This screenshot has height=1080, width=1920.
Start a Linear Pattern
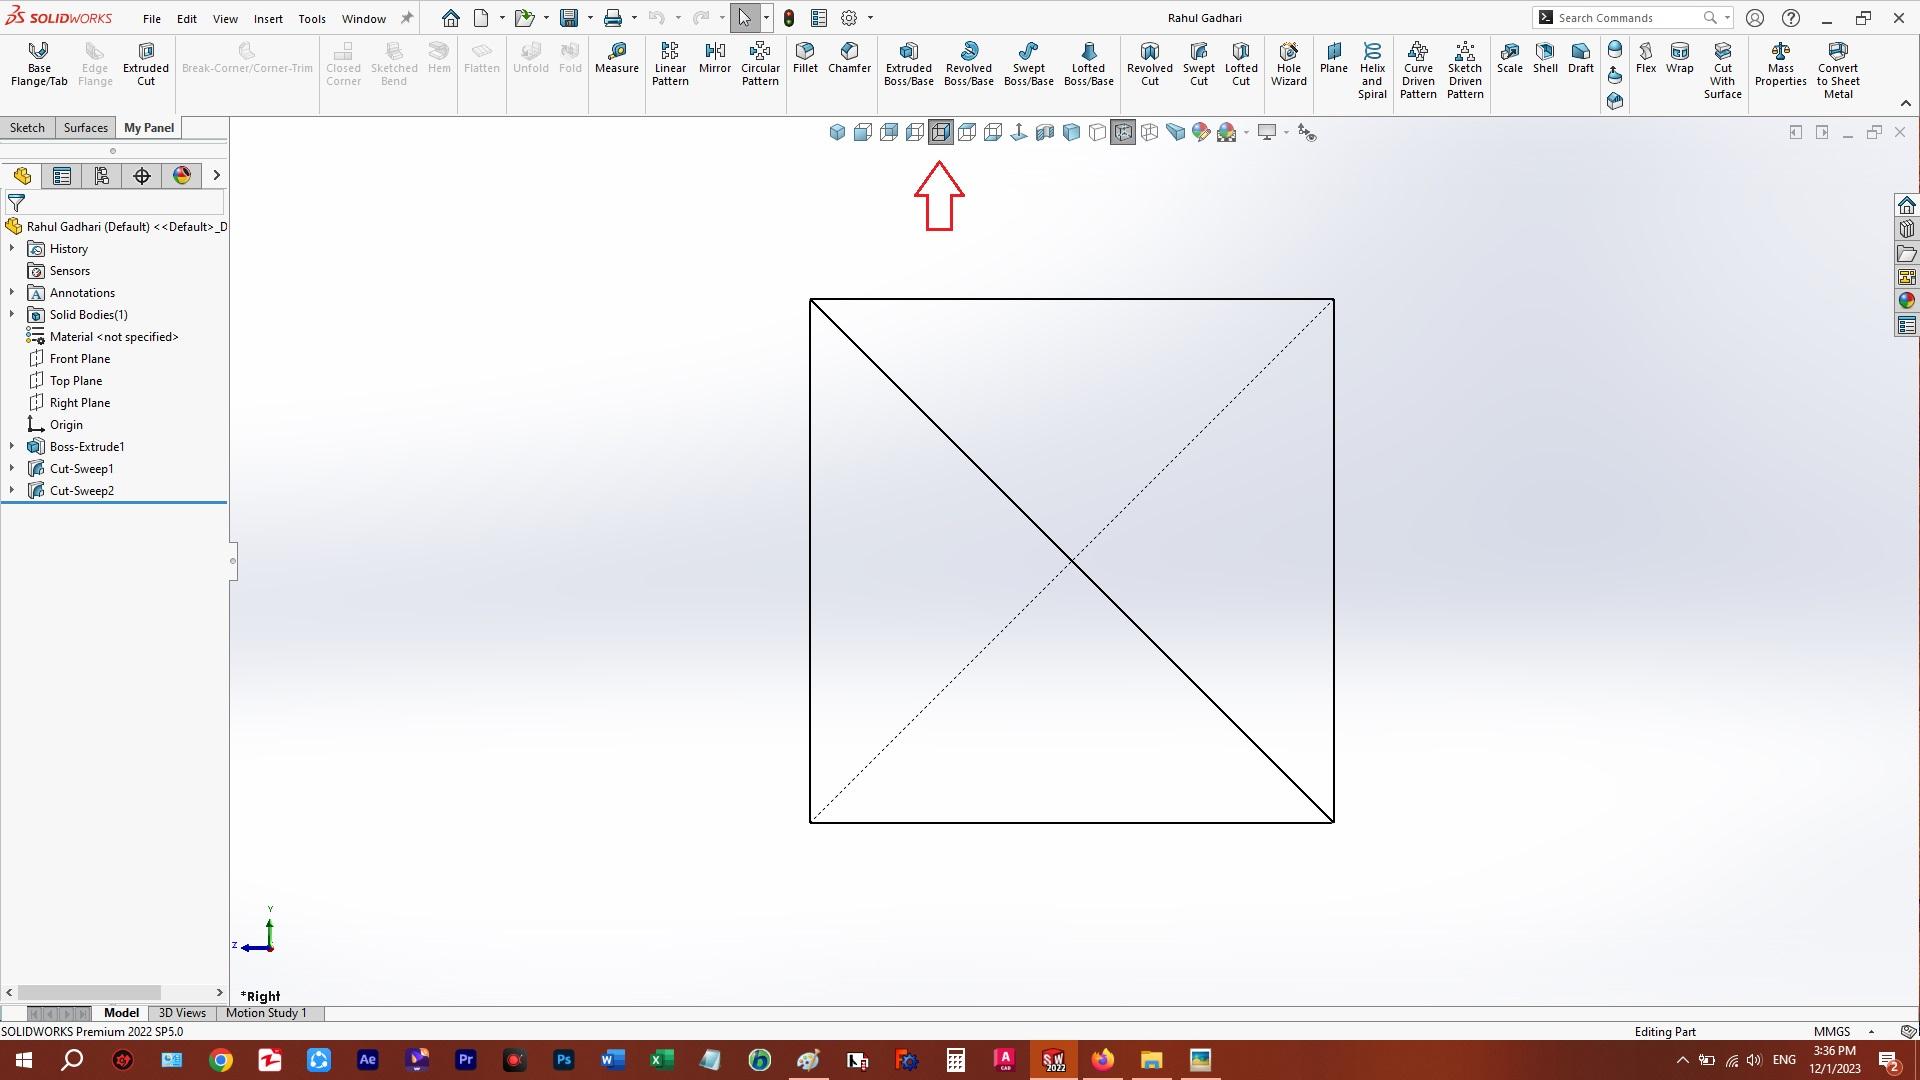click(670, 64)
